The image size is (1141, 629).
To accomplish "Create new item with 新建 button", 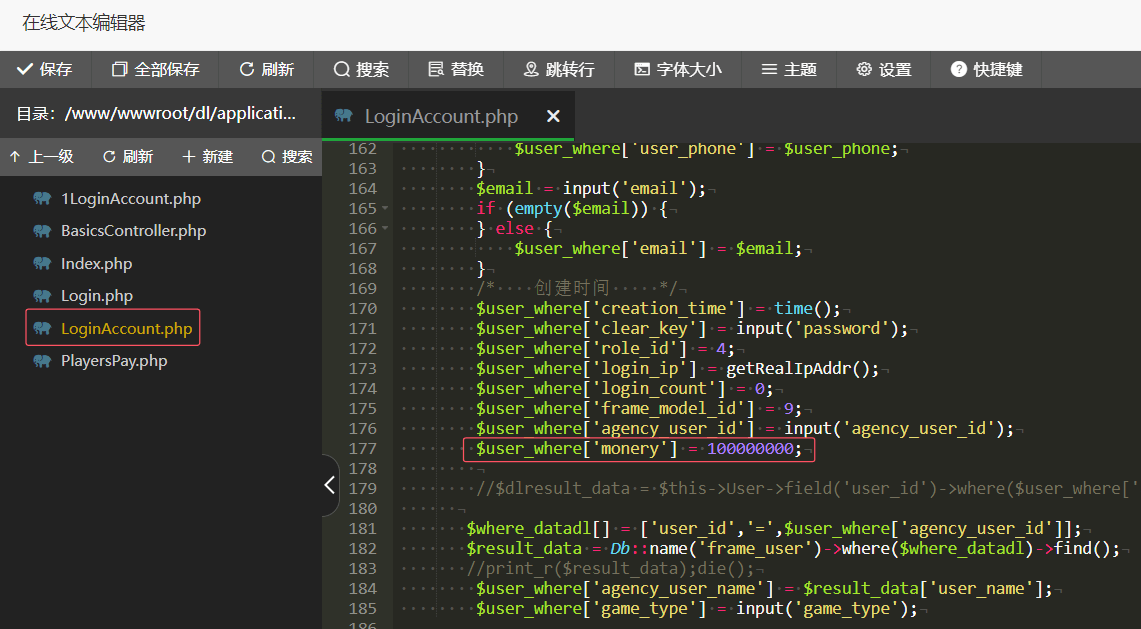I will pos(207,157).
